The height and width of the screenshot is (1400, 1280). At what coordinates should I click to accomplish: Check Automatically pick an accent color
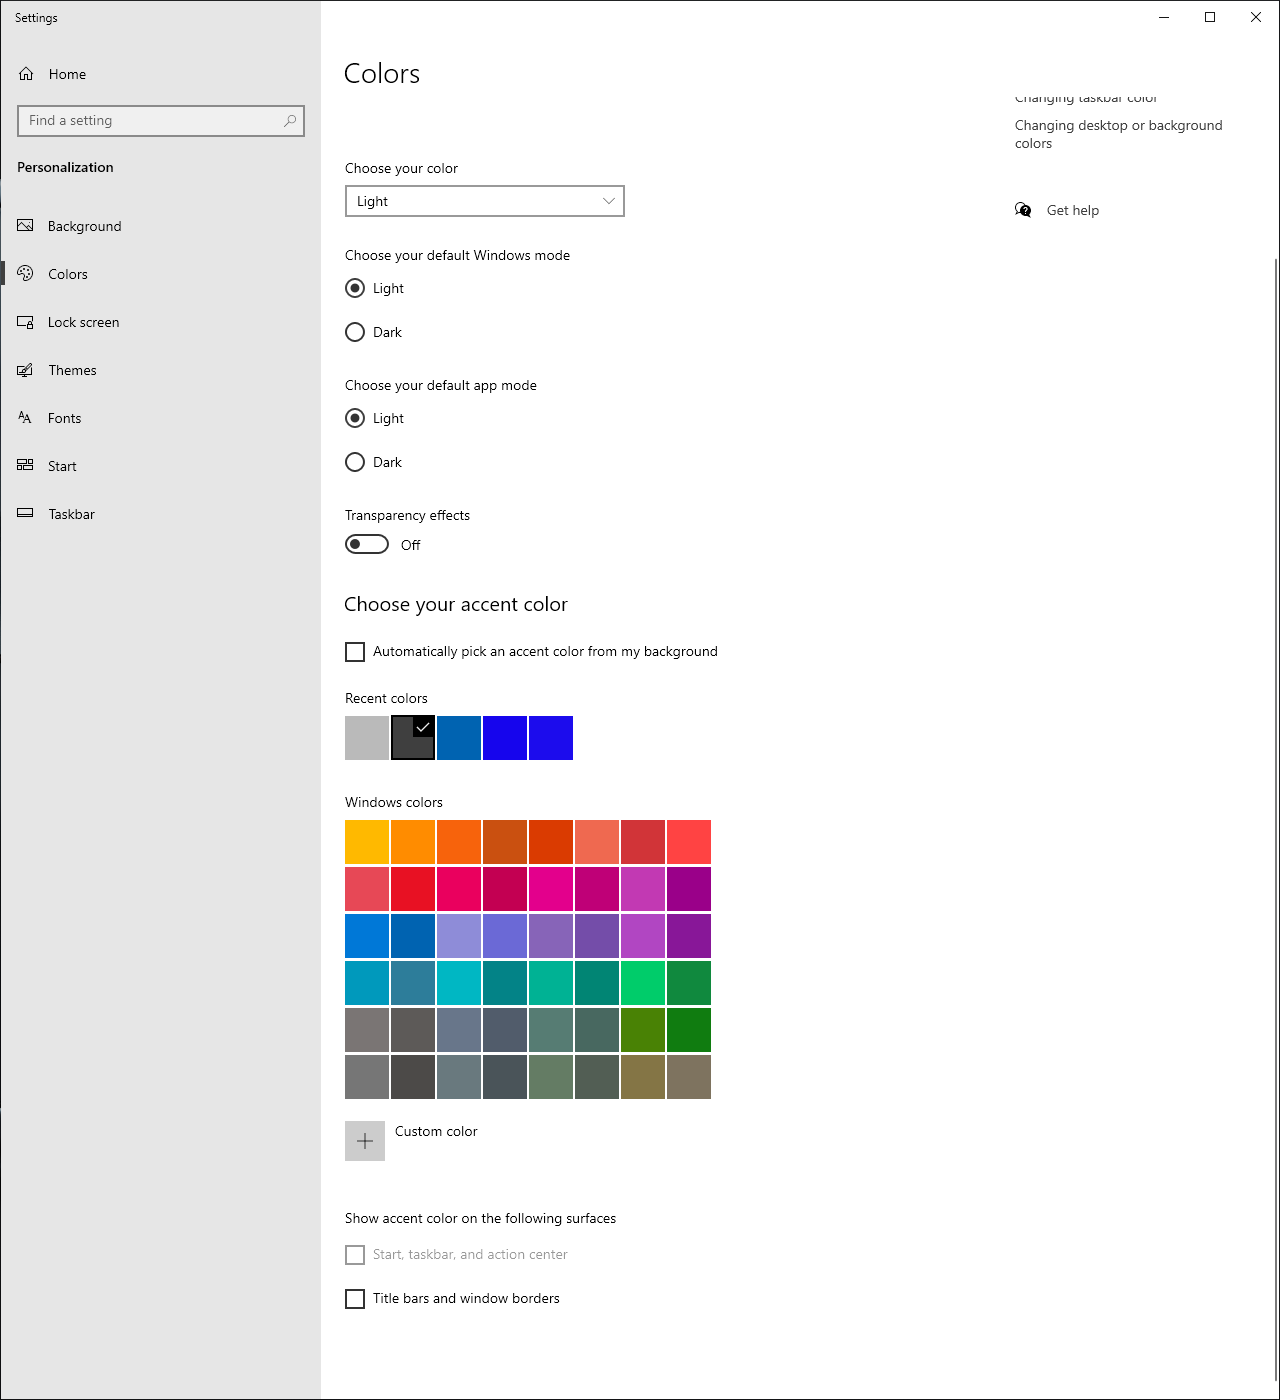click(355, 651)
